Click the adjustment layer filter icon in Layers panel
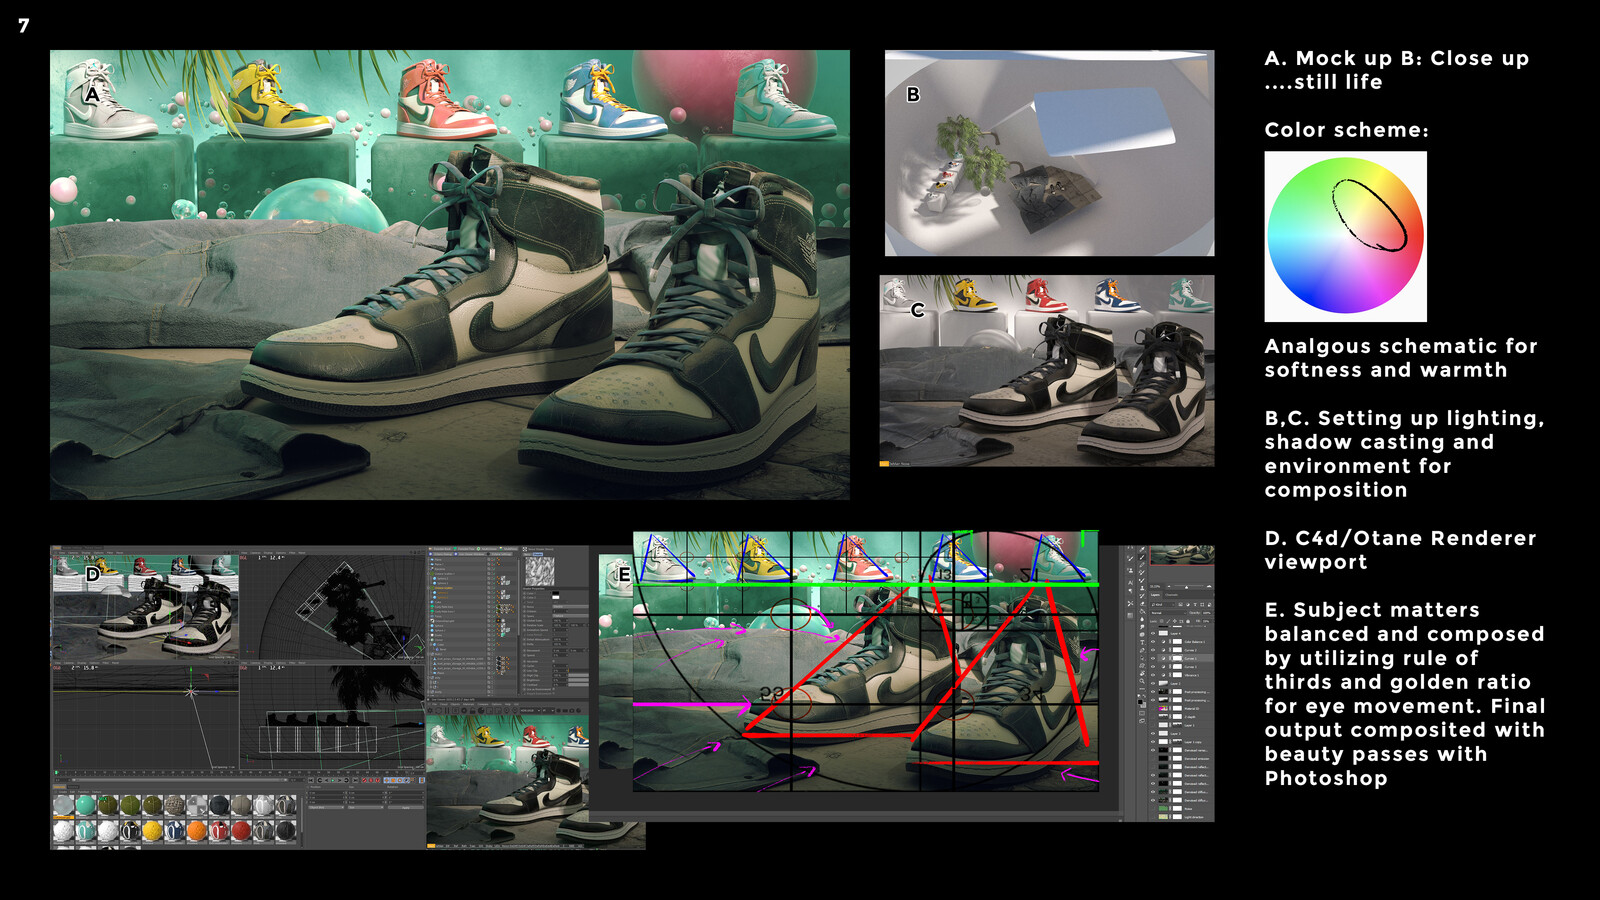This screenshot has width=1600, height=900. 1188,604
